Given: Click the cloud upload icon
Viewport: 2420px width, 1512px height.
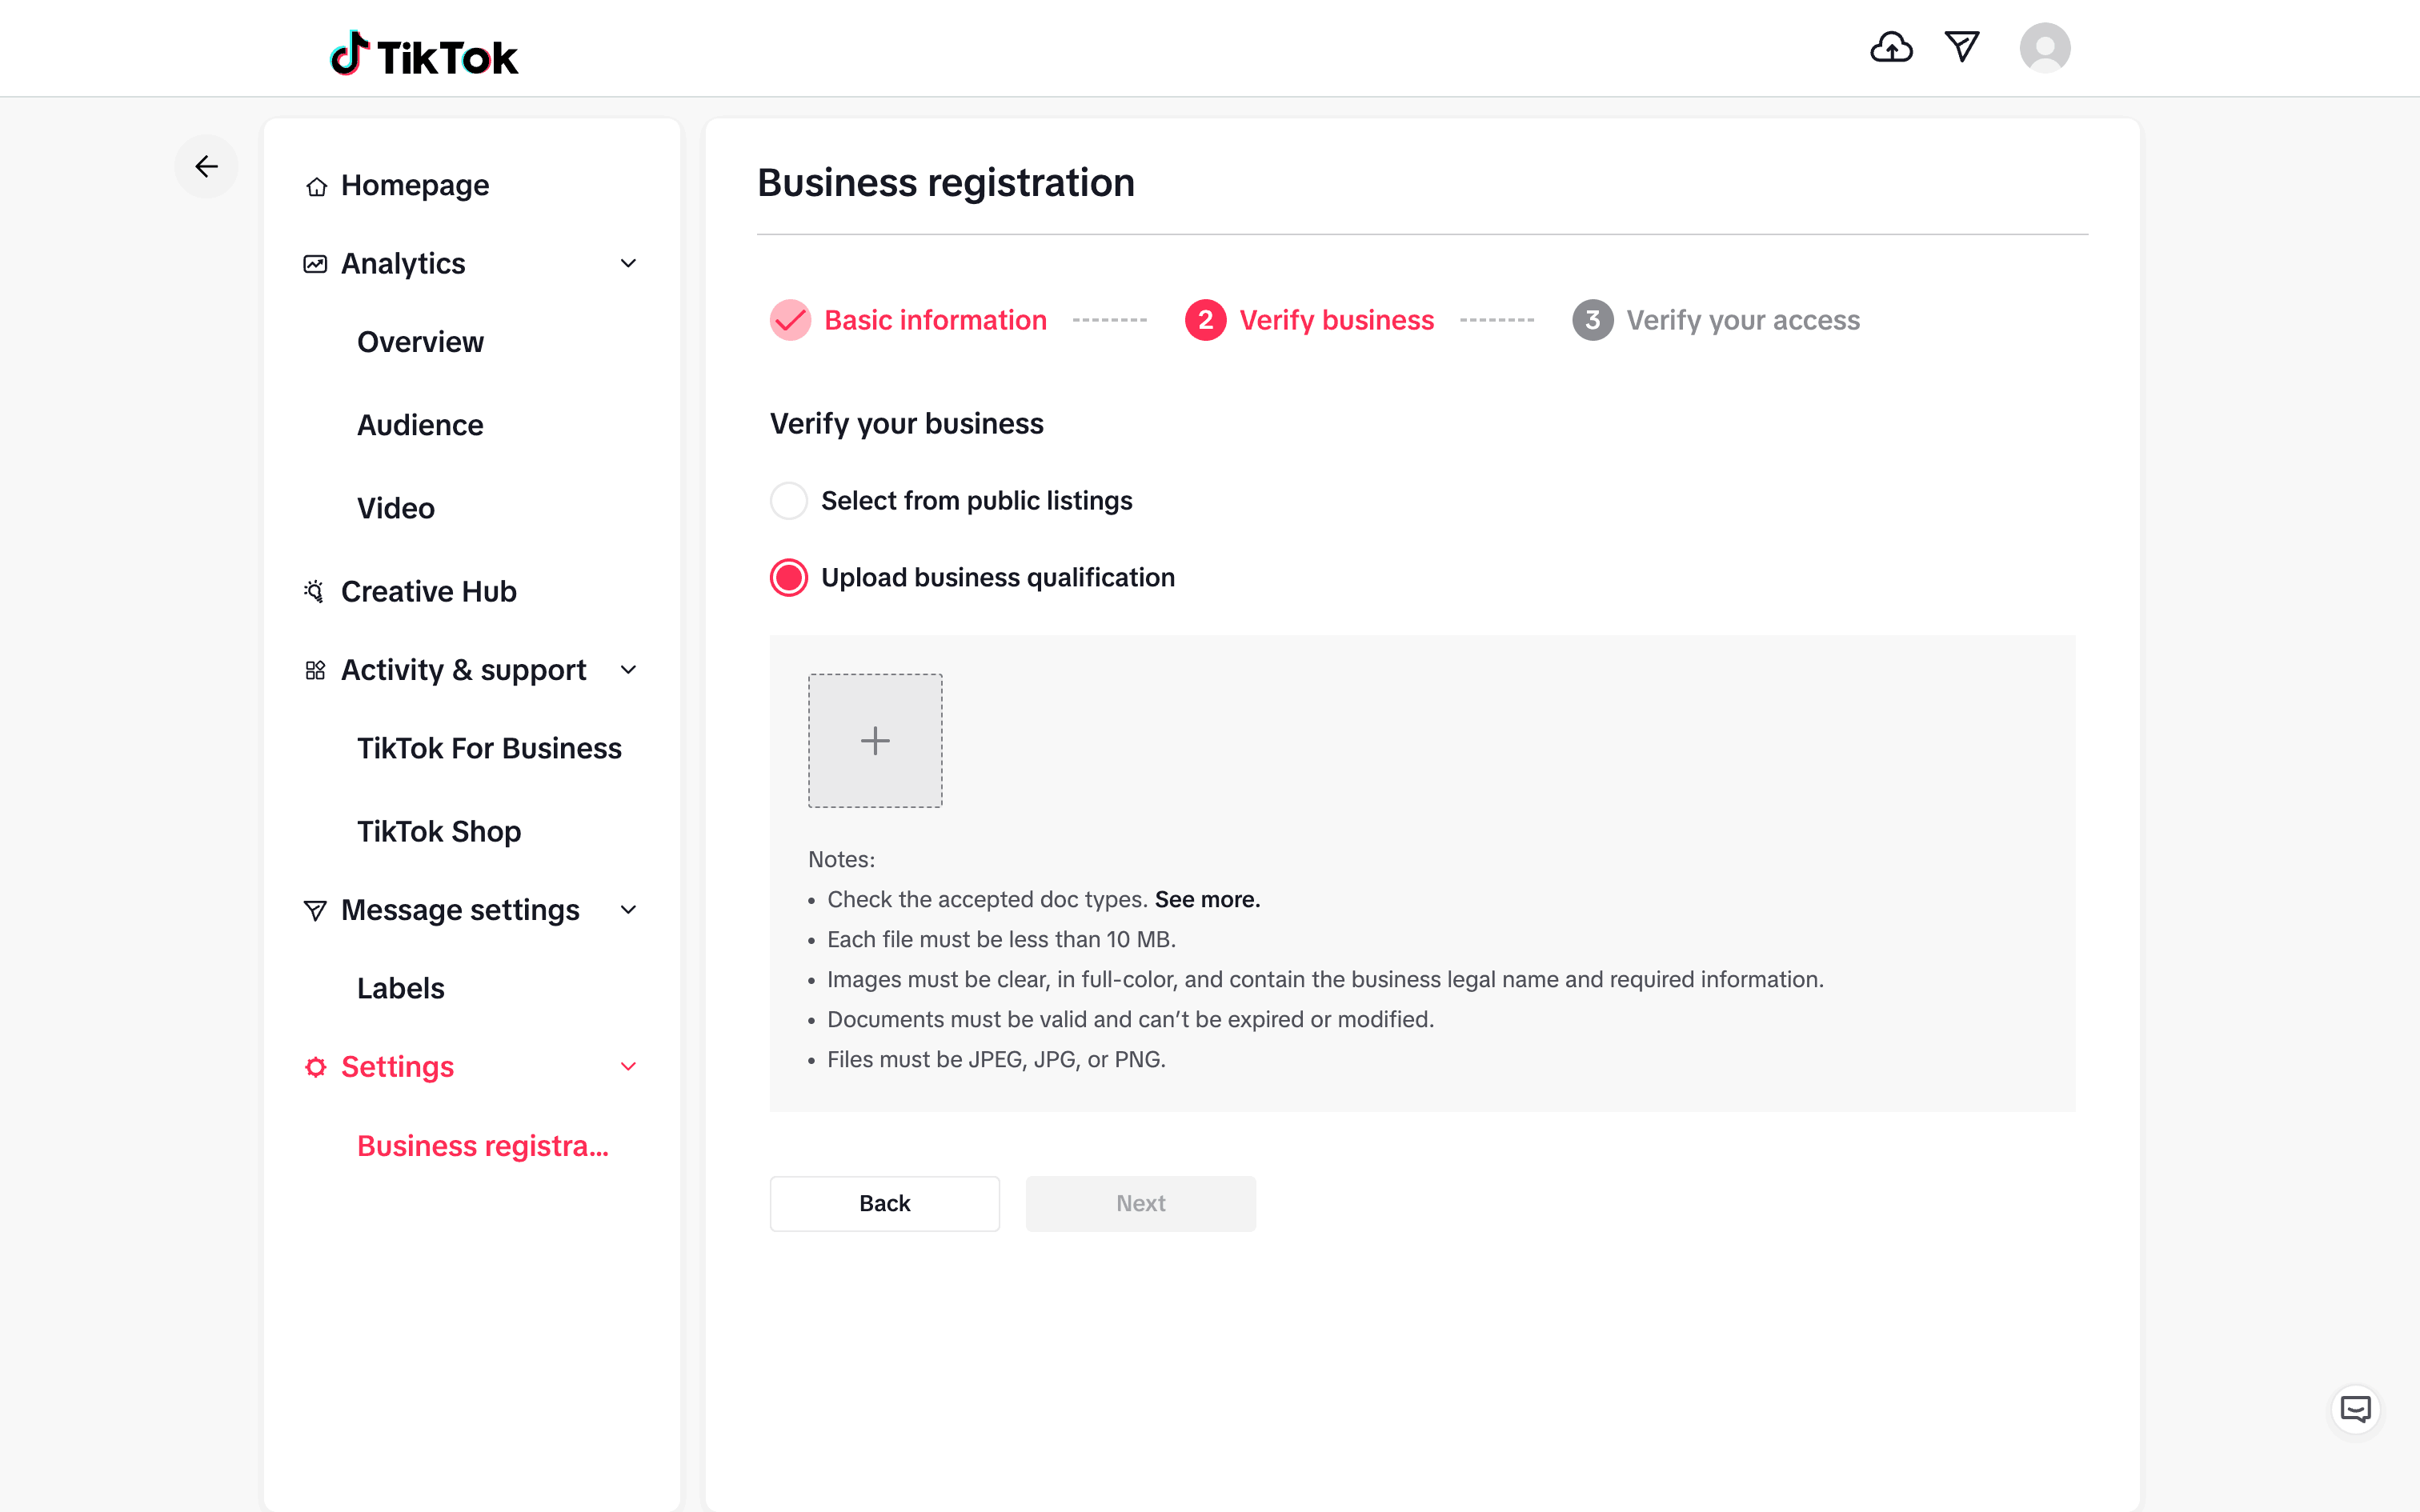Looking at the screenshot, I should pos(1891,47).
